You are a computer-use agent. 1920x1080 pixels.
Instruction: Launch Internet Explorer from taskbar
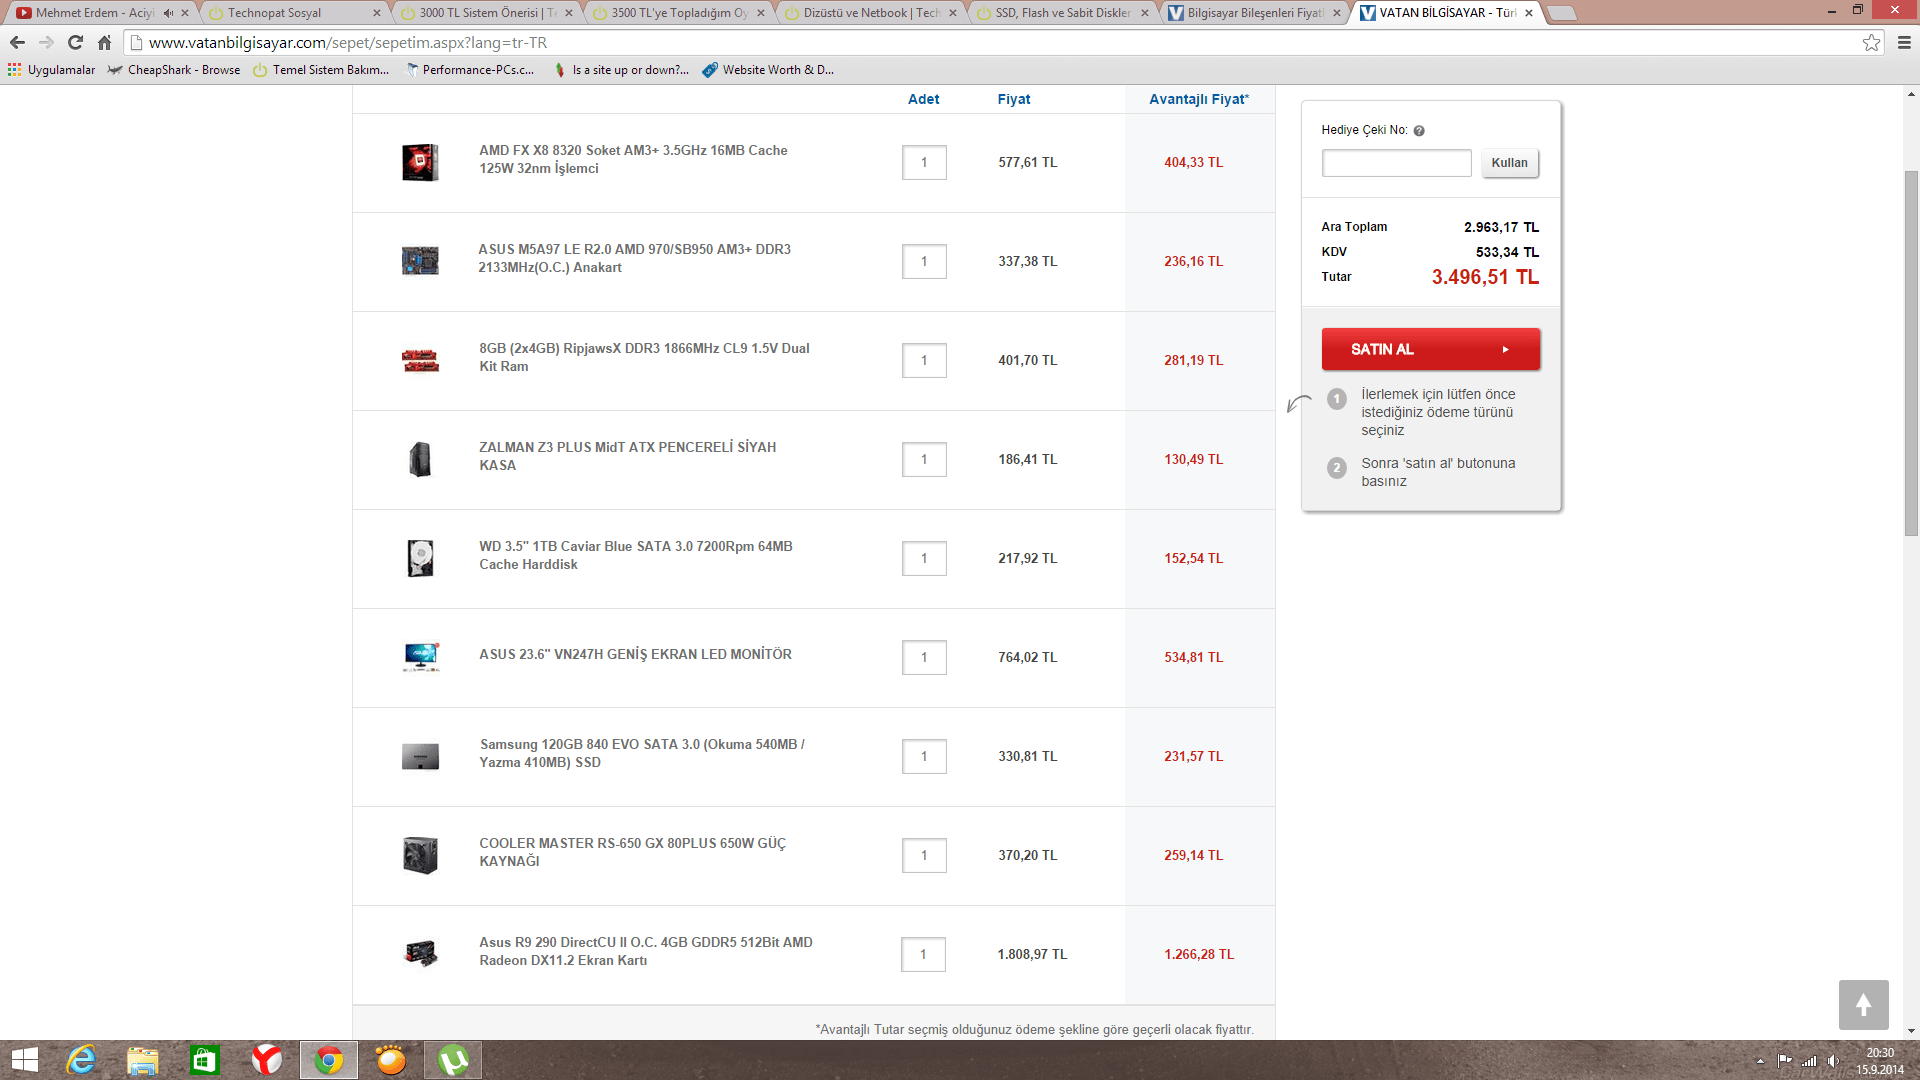coord(81,1060)
